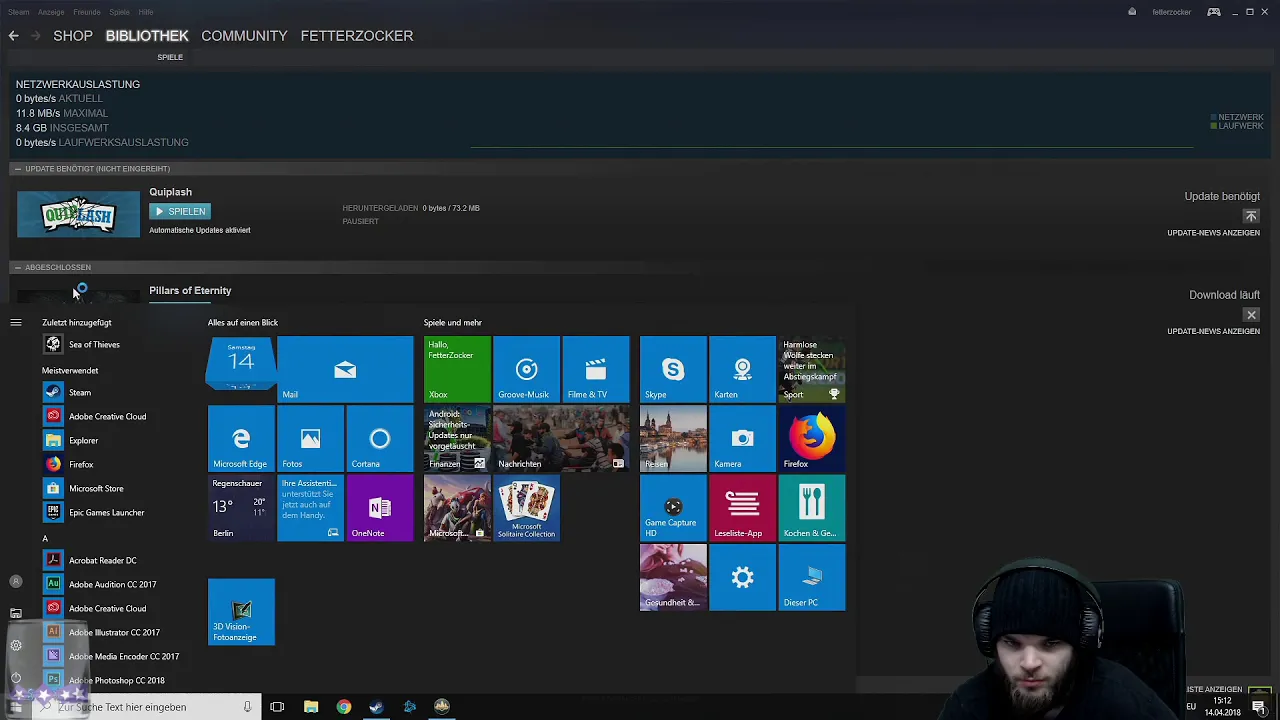Open the Firefox tile
The width and height of the screenshot is (1280, 720).
pos(811,439)
